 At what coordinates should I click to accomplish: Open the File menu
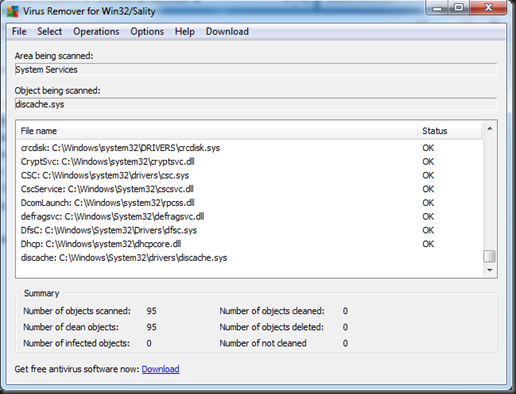pyautogui.click(x=19, y=31)
